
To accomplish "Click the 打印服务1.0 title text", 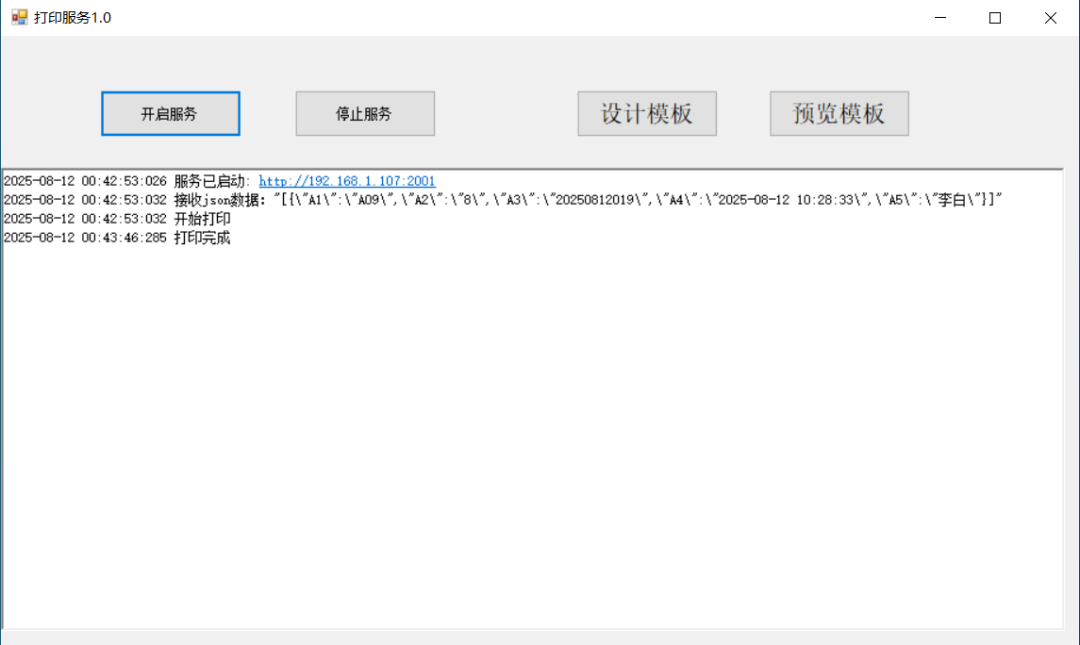I will tap(73, 18).
